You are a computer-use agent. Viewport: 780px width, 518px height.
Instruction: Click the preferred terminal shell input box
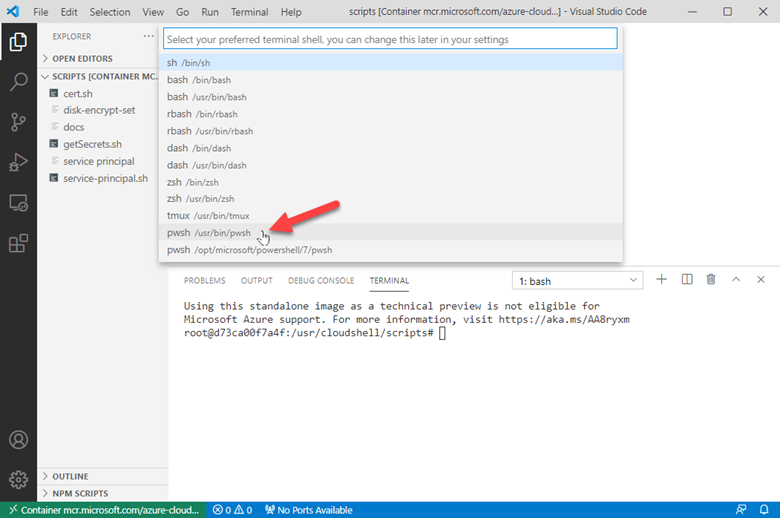(x=390, y=39)
